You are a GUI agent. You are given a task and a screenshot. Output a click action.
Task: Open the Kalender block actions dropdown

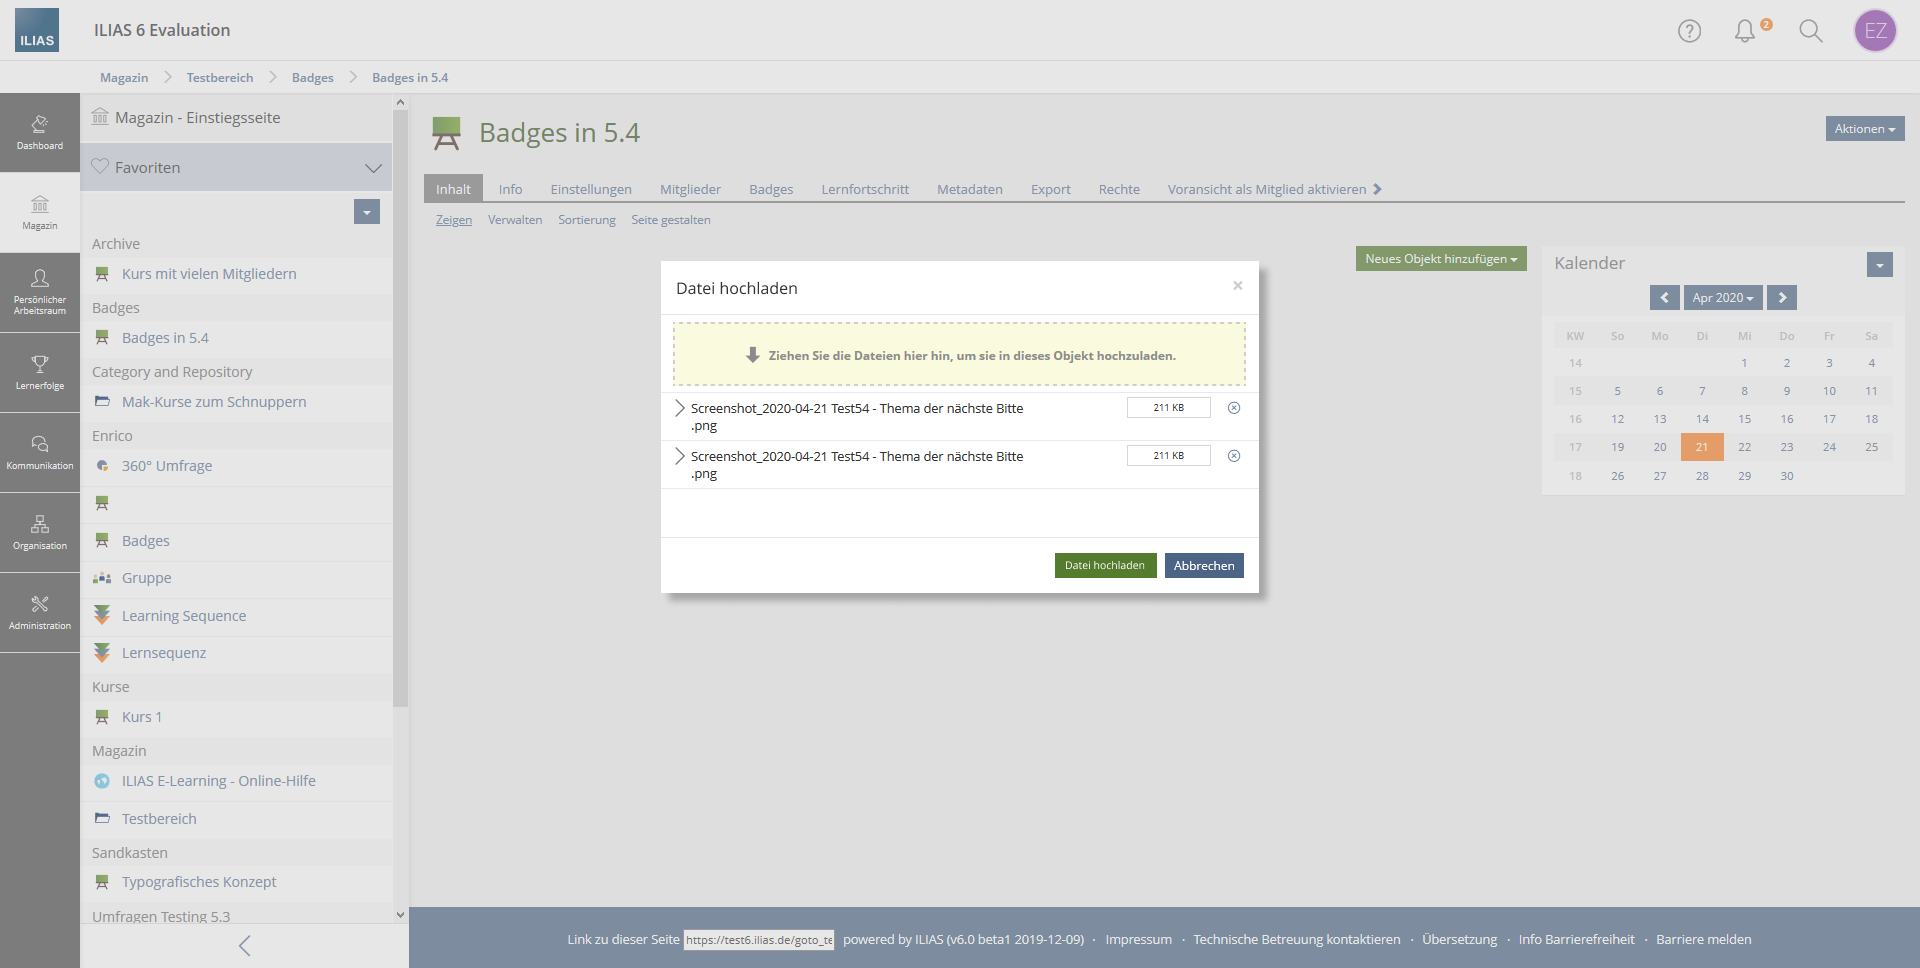point(1880,265)
